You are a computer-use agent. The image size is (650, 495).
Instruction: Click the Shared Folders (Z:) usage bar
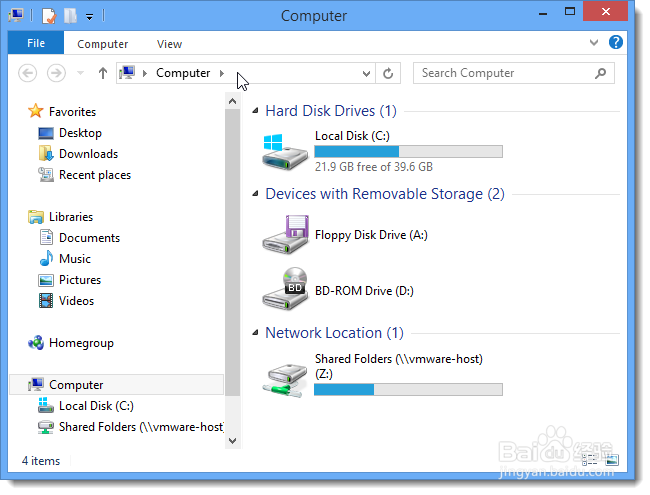408,390
